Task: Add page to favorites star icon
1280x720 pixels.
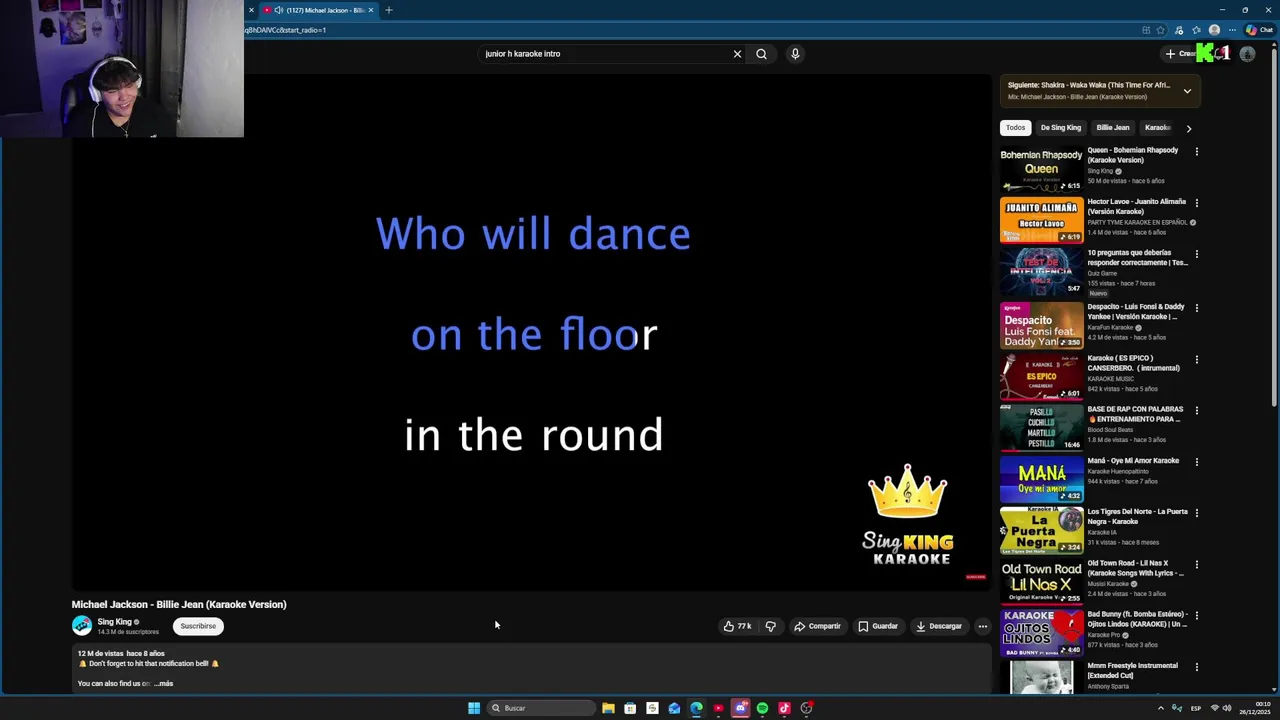Action: tap(1161, 30)
